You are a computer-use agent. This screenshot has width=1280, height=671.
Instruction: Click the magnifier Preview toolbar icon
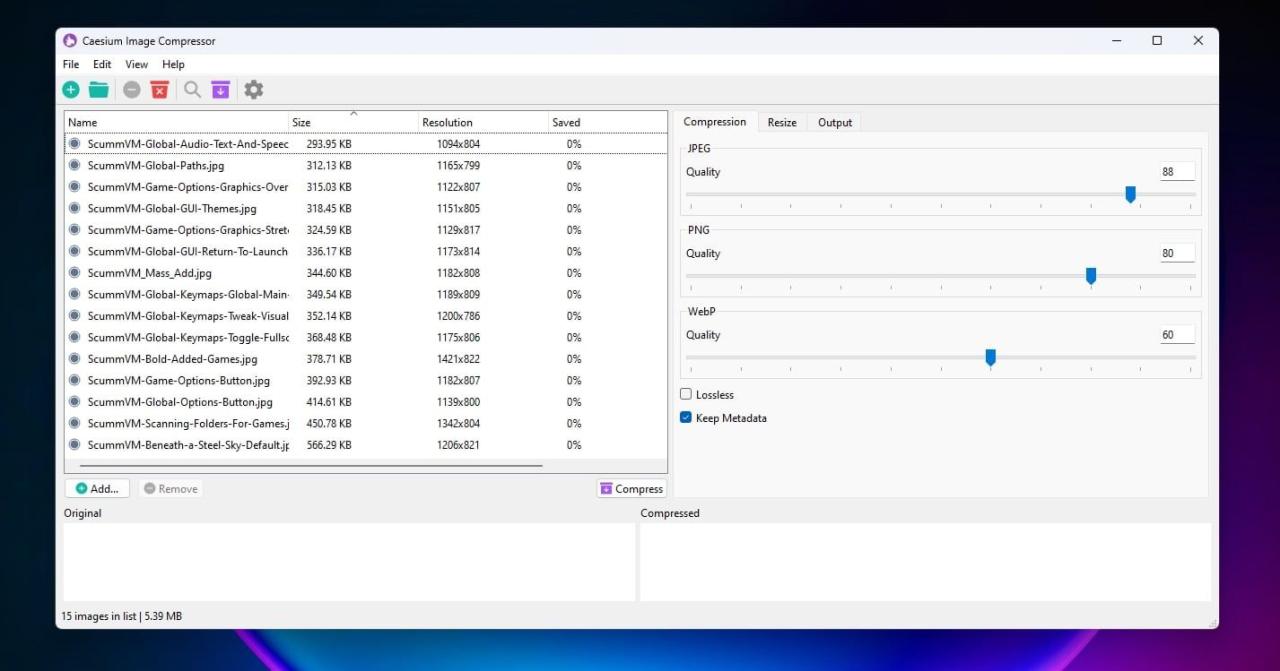192,90
